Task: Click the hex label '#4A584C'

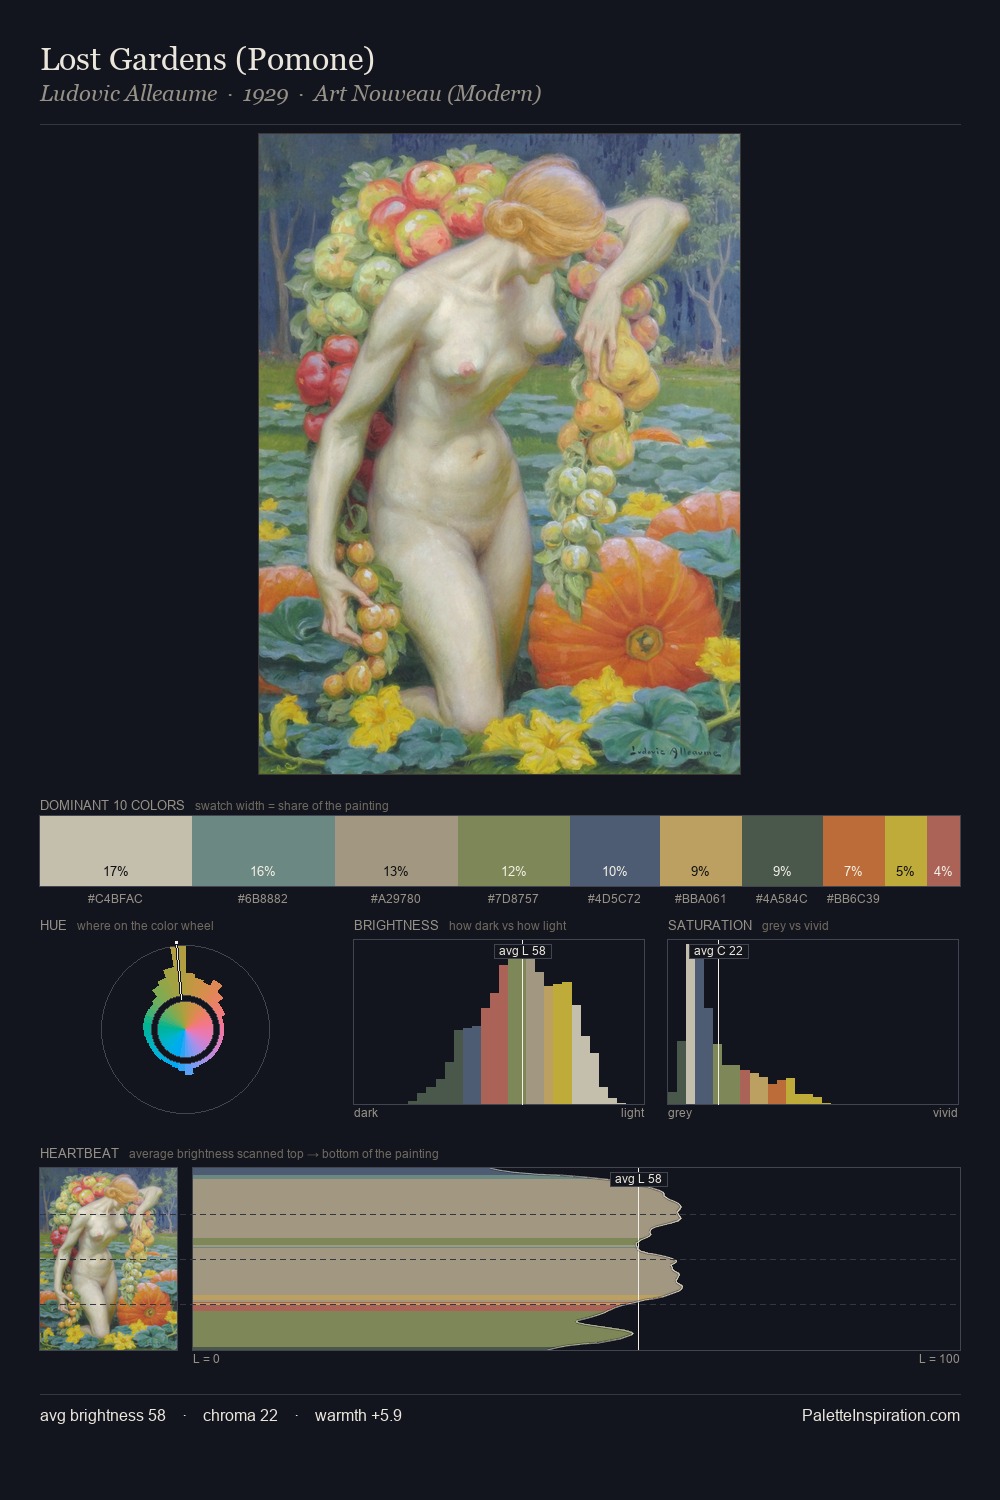Action: pos(782,898)
